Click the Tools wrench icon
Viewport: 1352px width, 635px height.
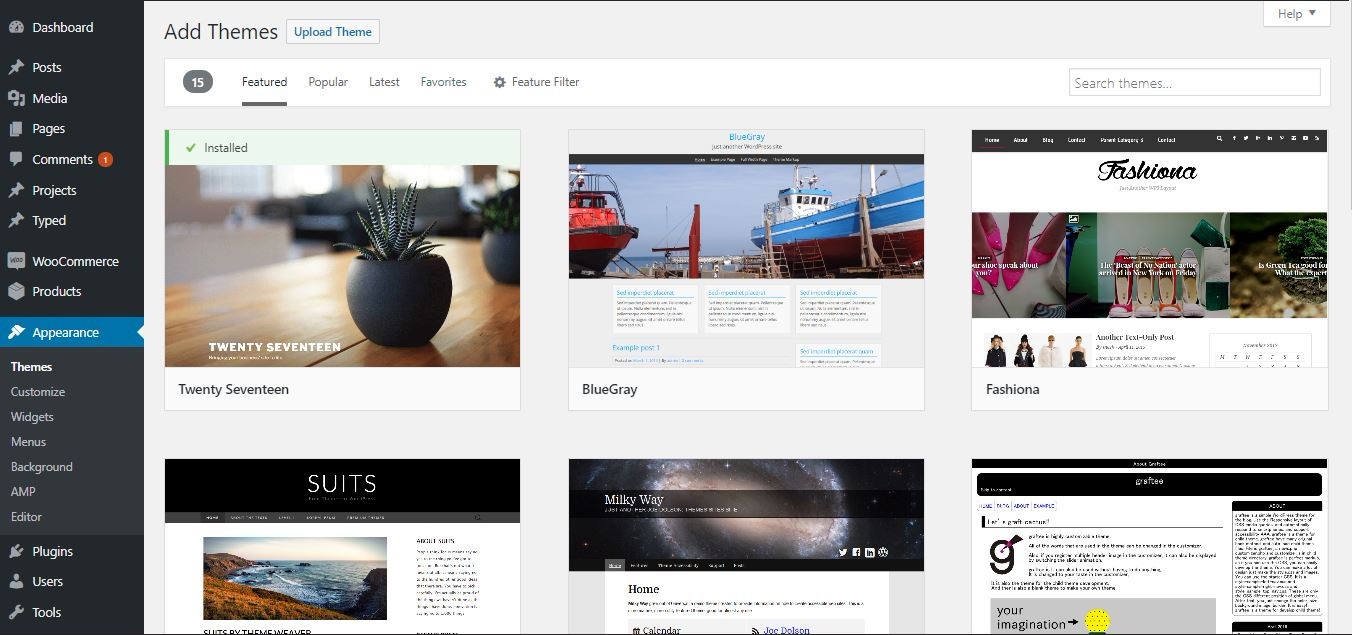16,612
